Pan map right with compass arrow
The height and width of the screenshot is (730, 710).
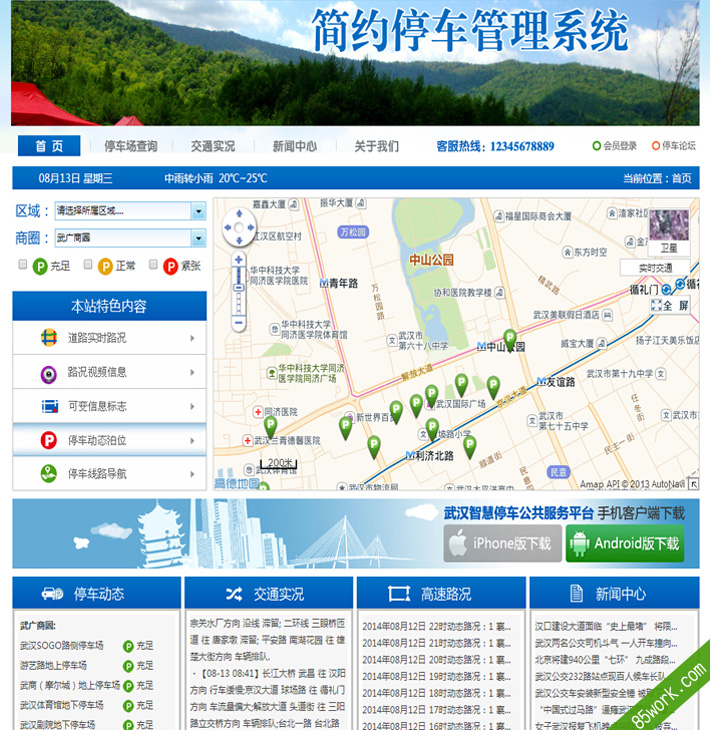[x=250, y=228]
